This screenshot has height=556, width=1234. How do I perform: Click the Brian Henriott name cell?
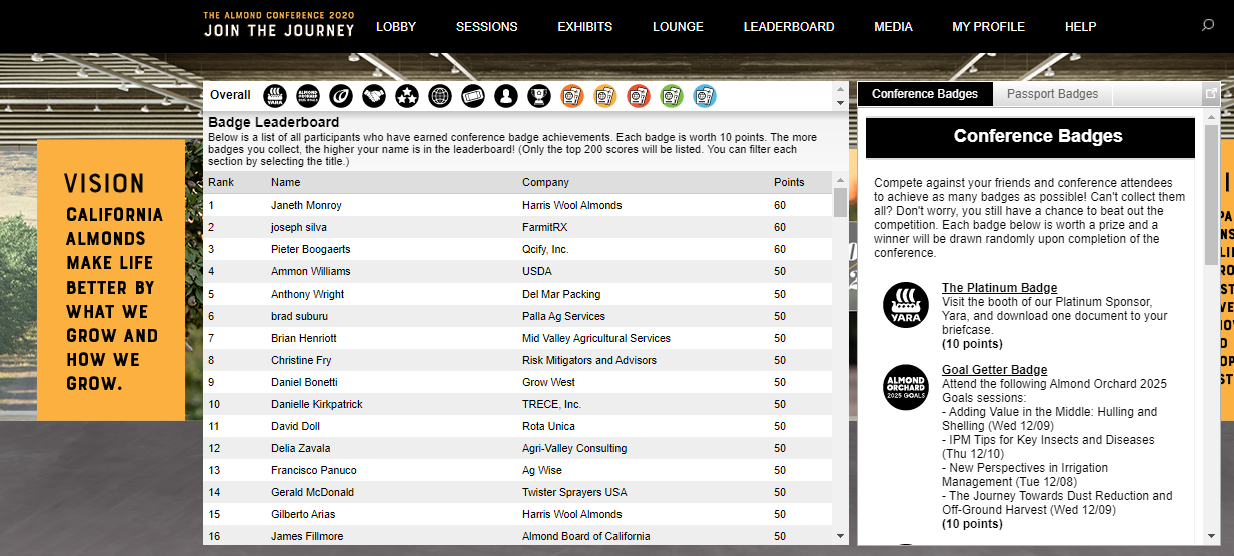click(x=304, y=338)
